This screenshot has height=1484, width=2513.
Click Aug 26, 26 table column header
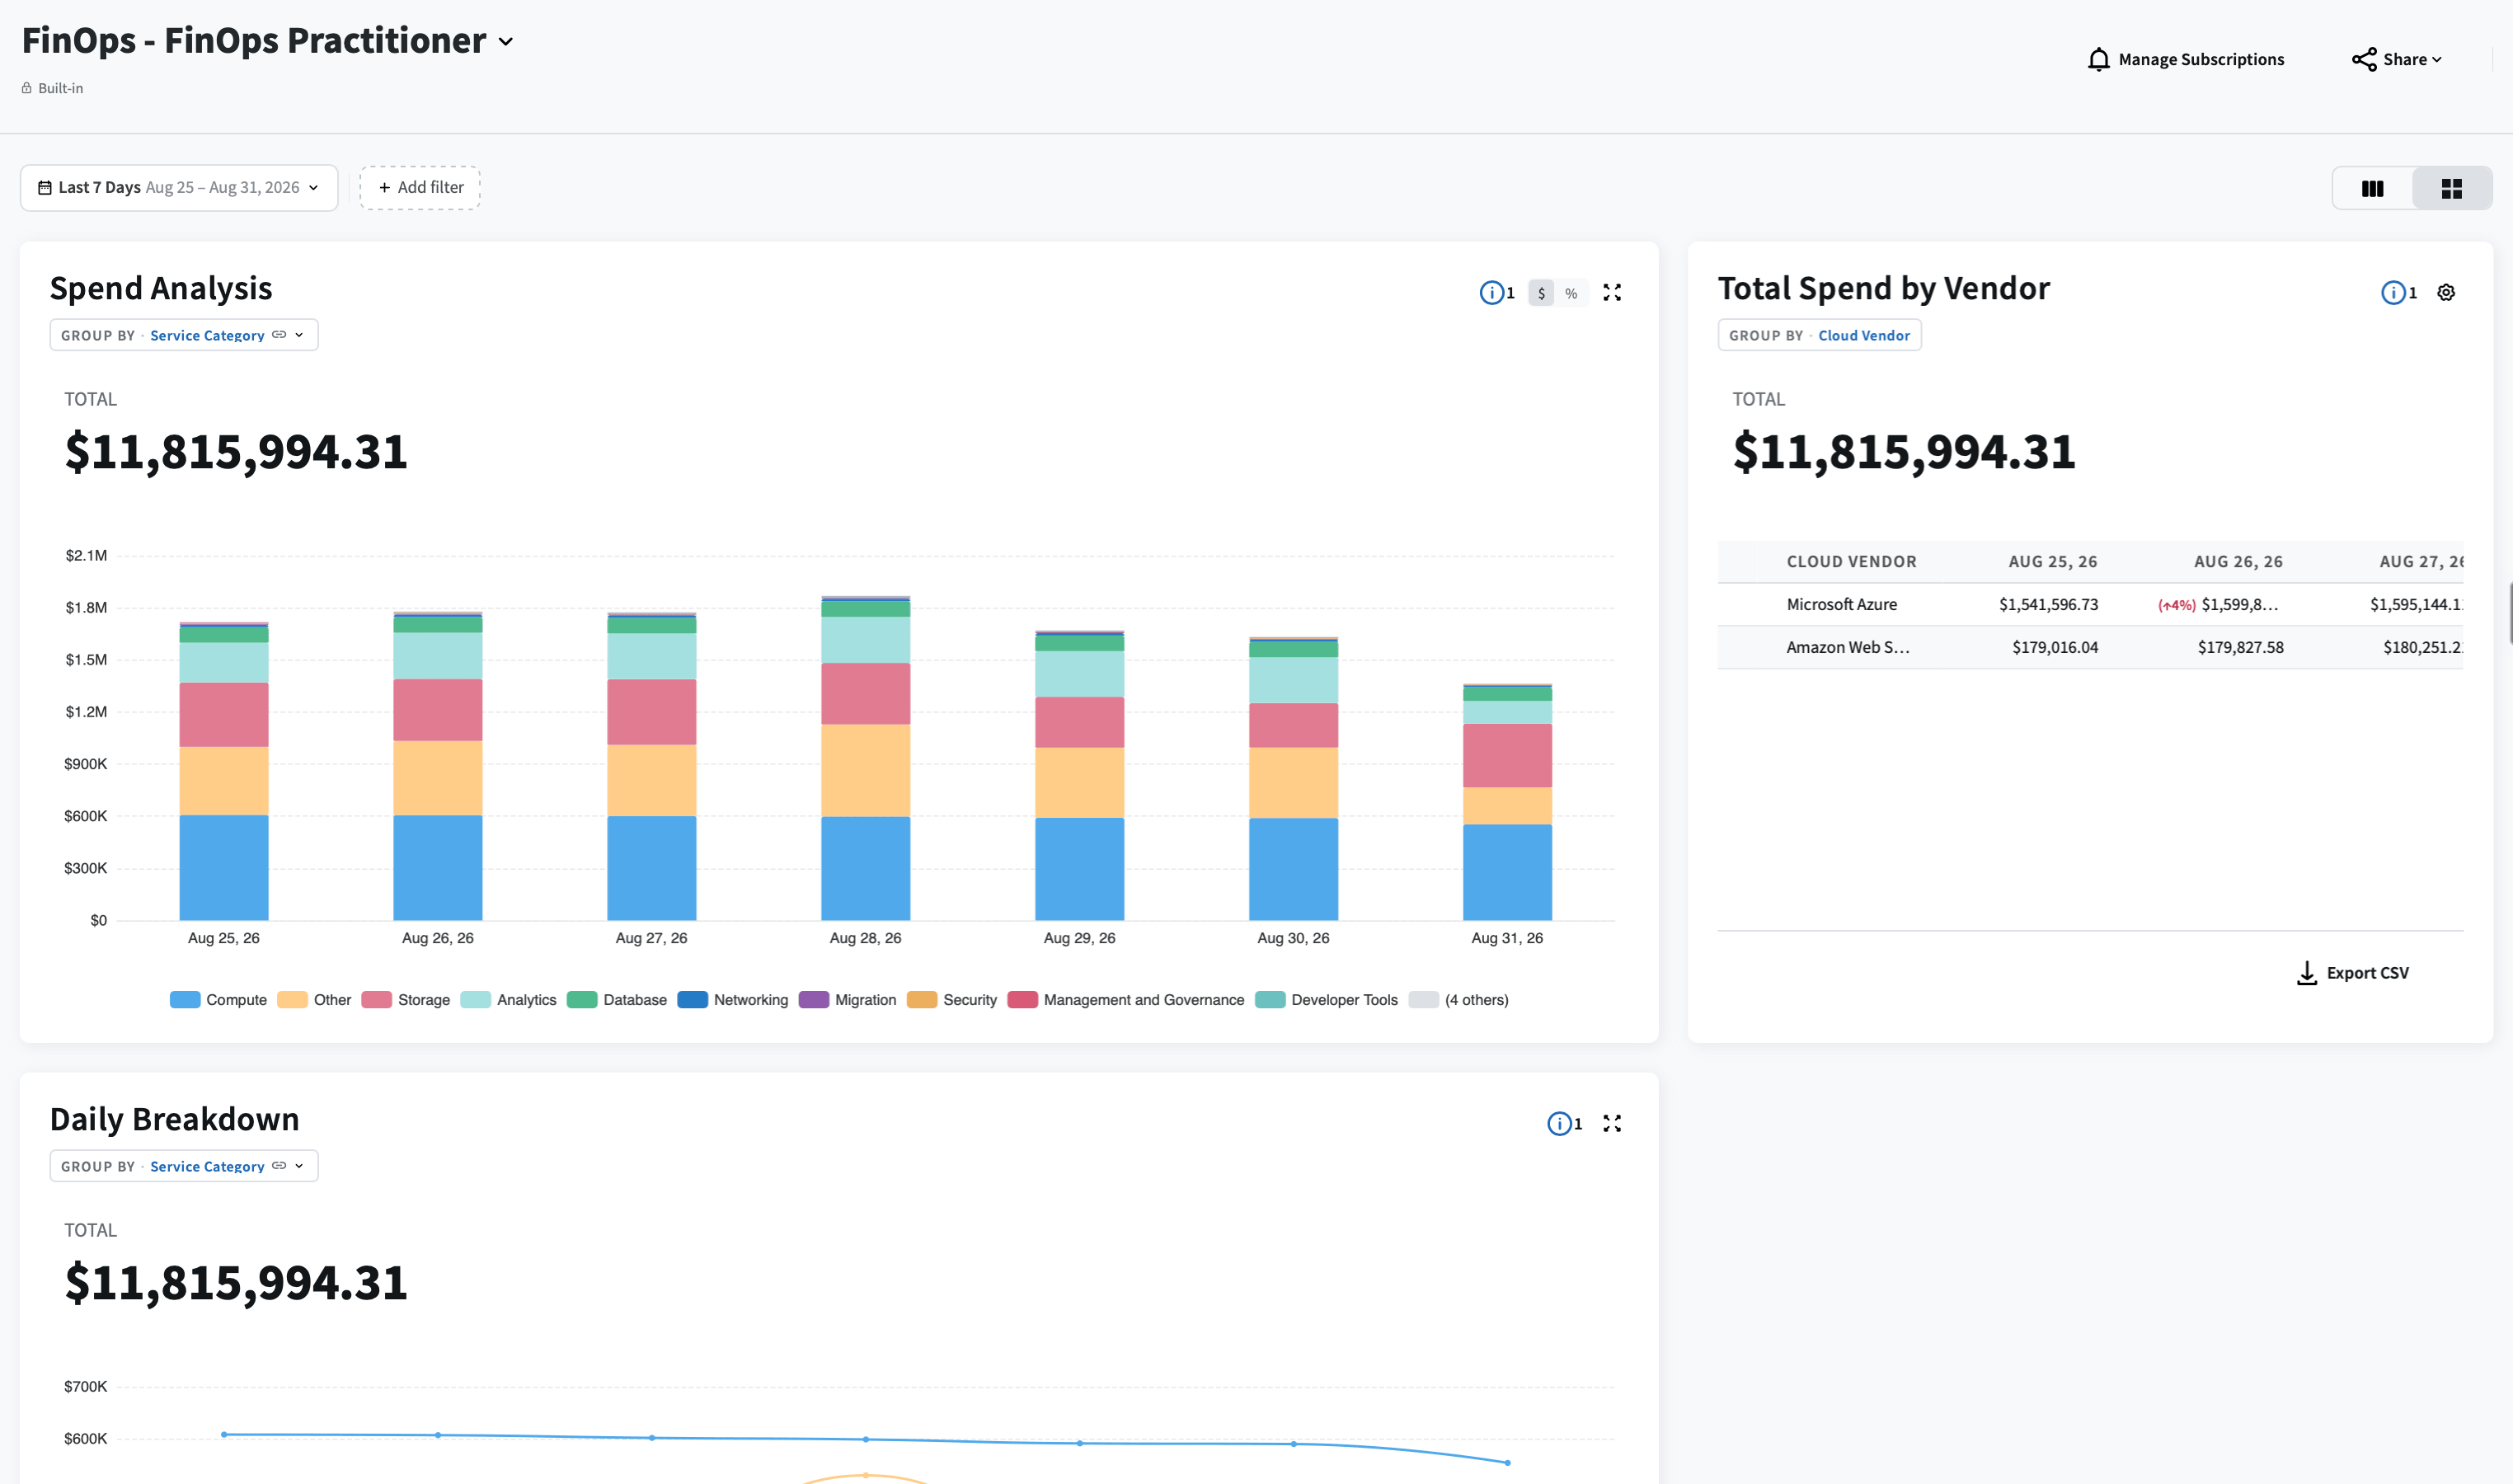(2238, 562)
